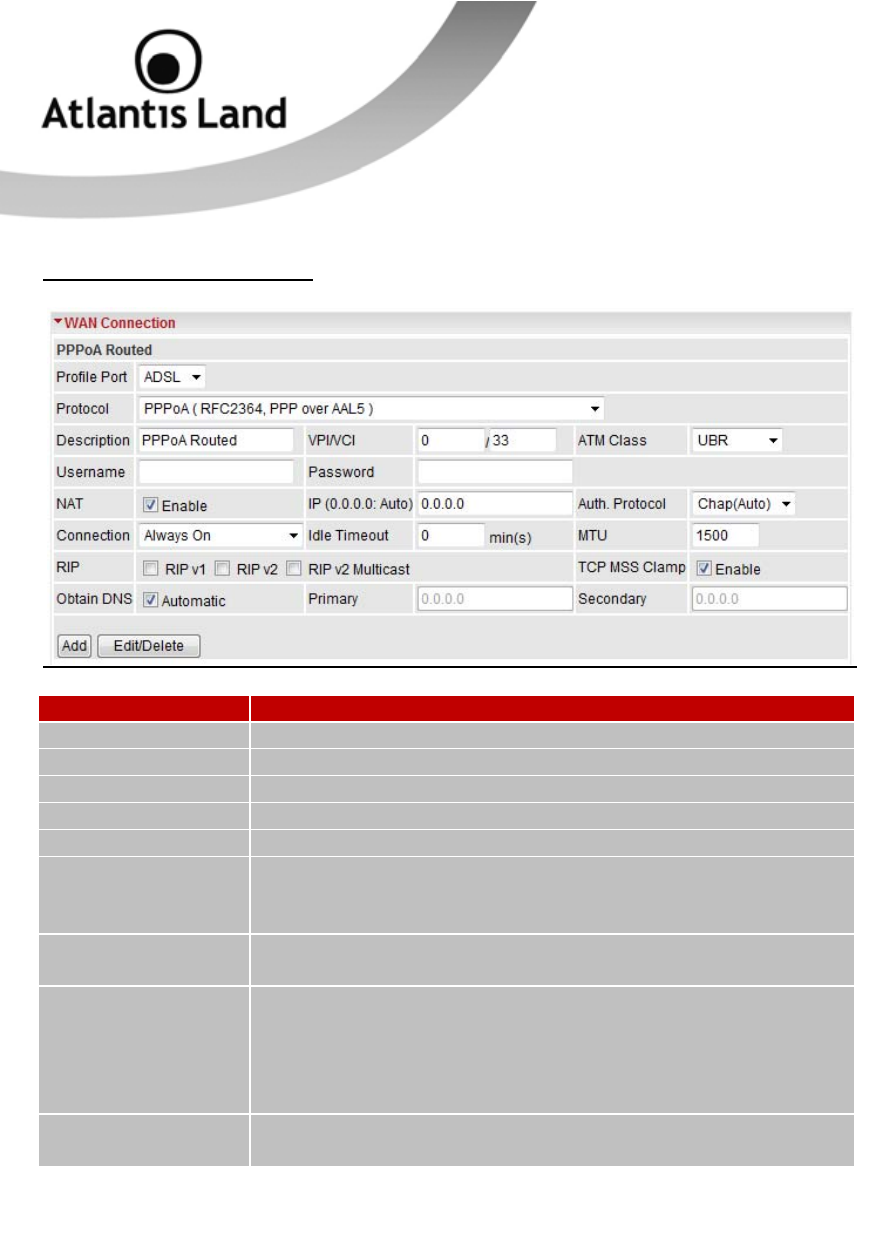
Task: Toggle the TCP MSS Clamp Enable checkbox
Action: pos(704,568)
